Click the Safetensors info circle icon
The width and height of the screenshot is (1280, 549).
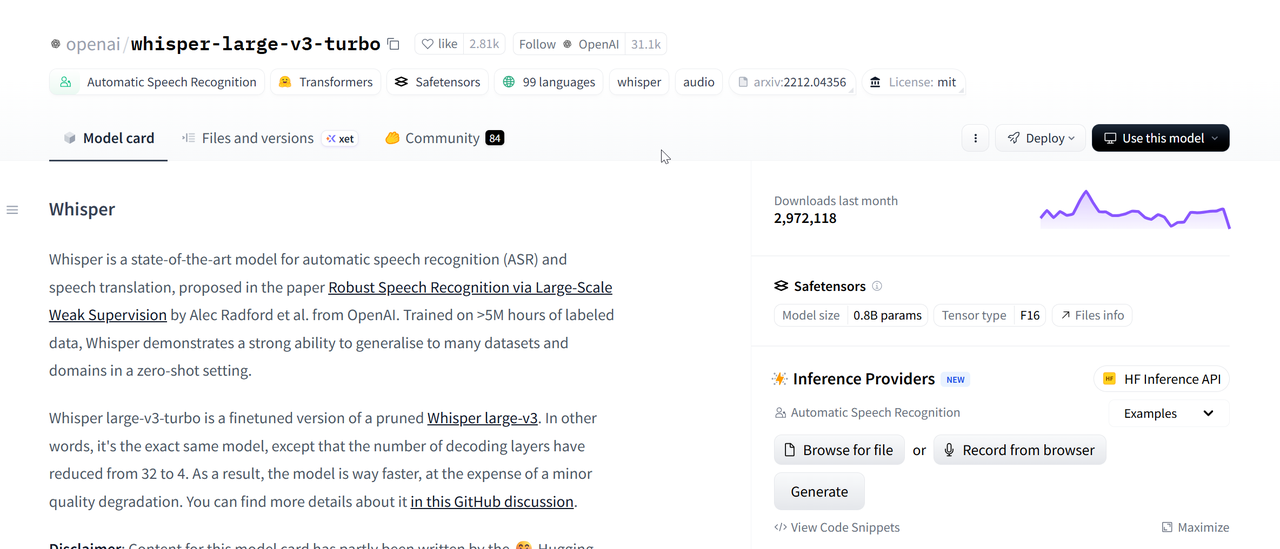(877, 286)
